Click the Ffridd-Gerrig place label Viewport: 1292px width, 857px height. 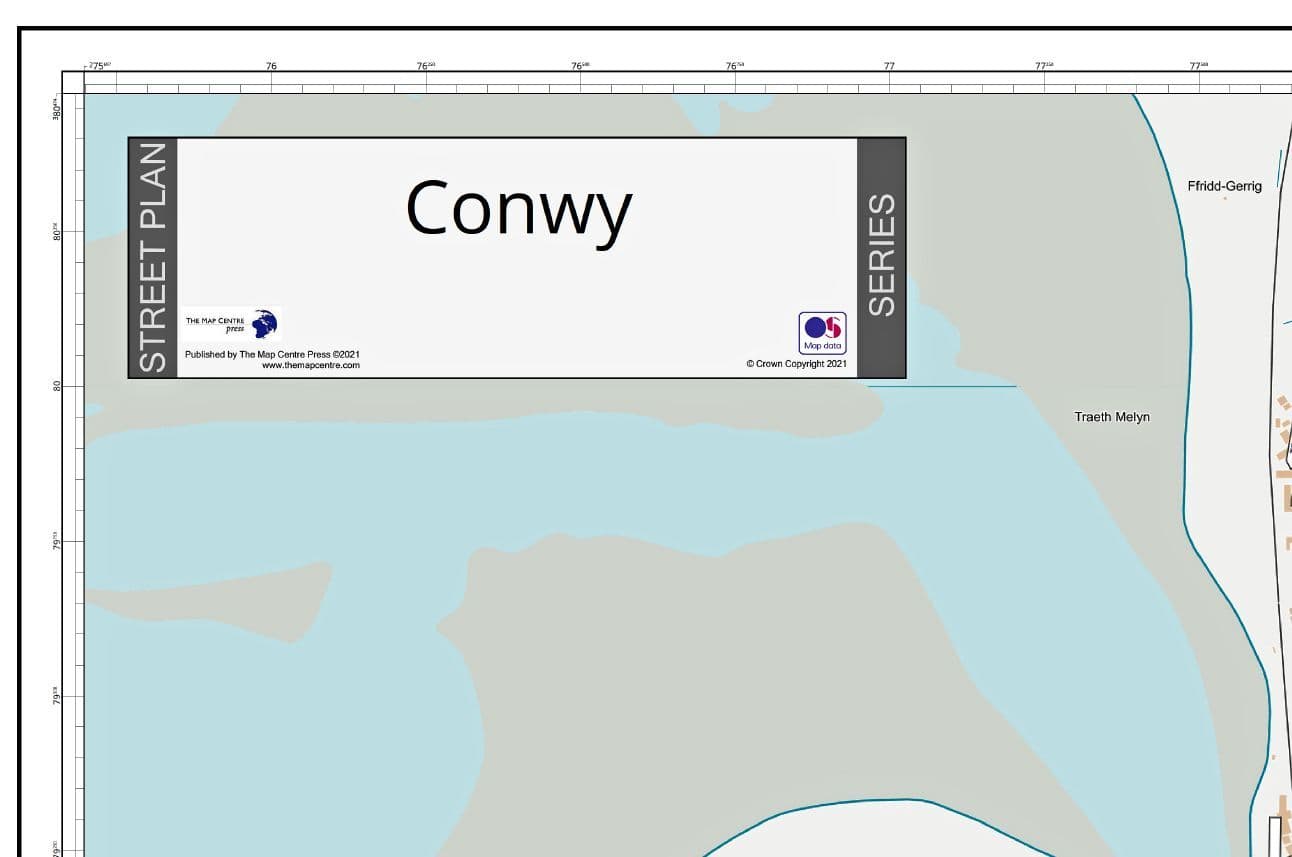[1224, 186]
